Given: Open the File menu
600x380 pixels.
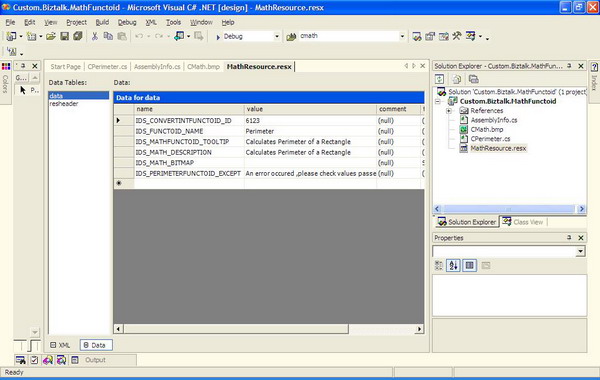Looking at the screenshot, I should click(10, 23).
